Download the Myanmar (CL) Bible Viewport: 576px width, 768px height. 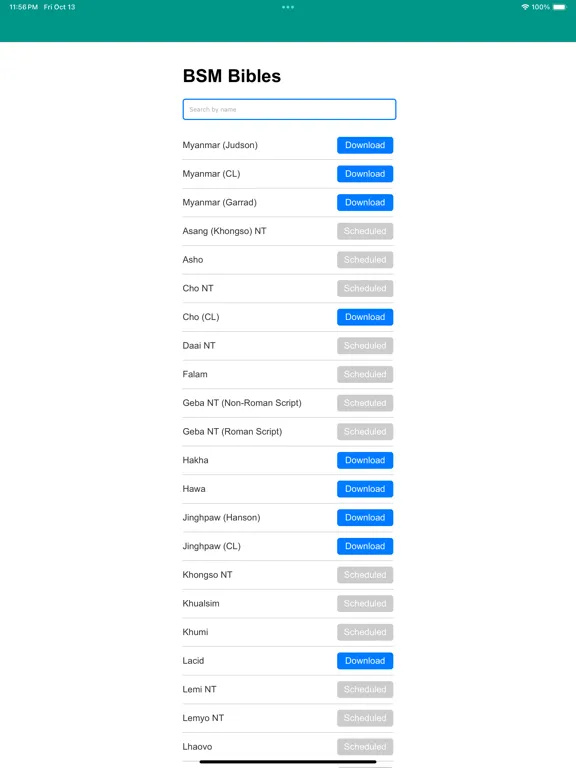pyautogui.click(x=365, y=174)
